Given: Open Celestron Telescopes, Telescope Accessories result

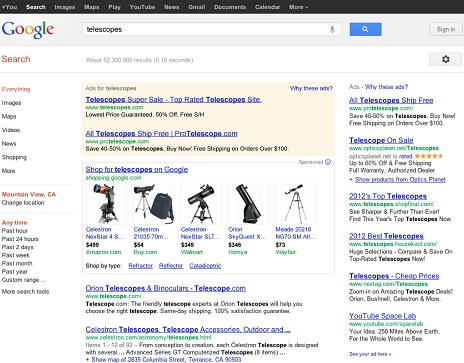Looking at the screenshot, I should click(x=188, y=329).
